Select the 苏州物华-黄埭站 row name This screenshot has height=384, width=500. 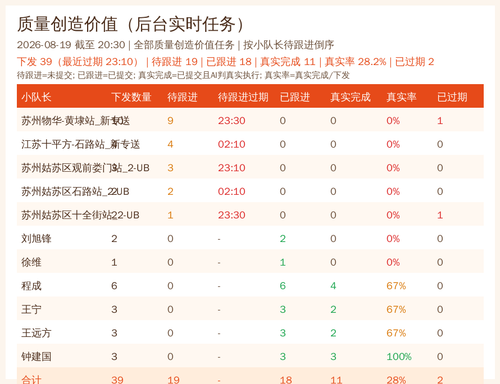click(75, 121)
